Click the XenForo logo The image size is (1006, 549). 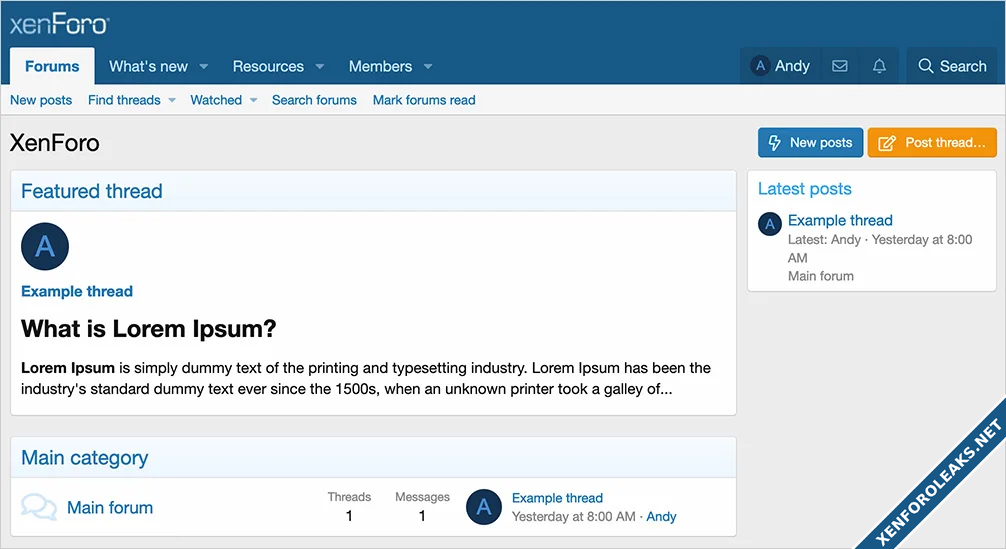(x=59, y=25)
